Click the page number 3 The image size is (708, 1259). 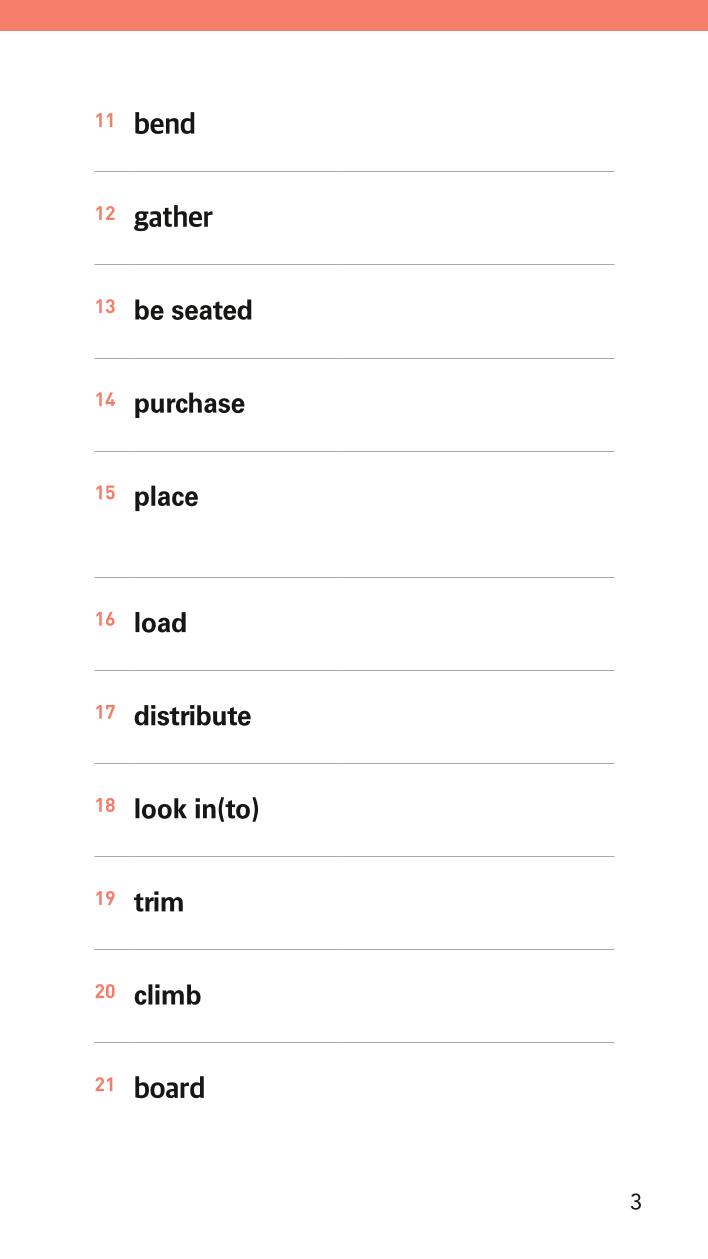pyautogui.click(x=636, y=1202)
